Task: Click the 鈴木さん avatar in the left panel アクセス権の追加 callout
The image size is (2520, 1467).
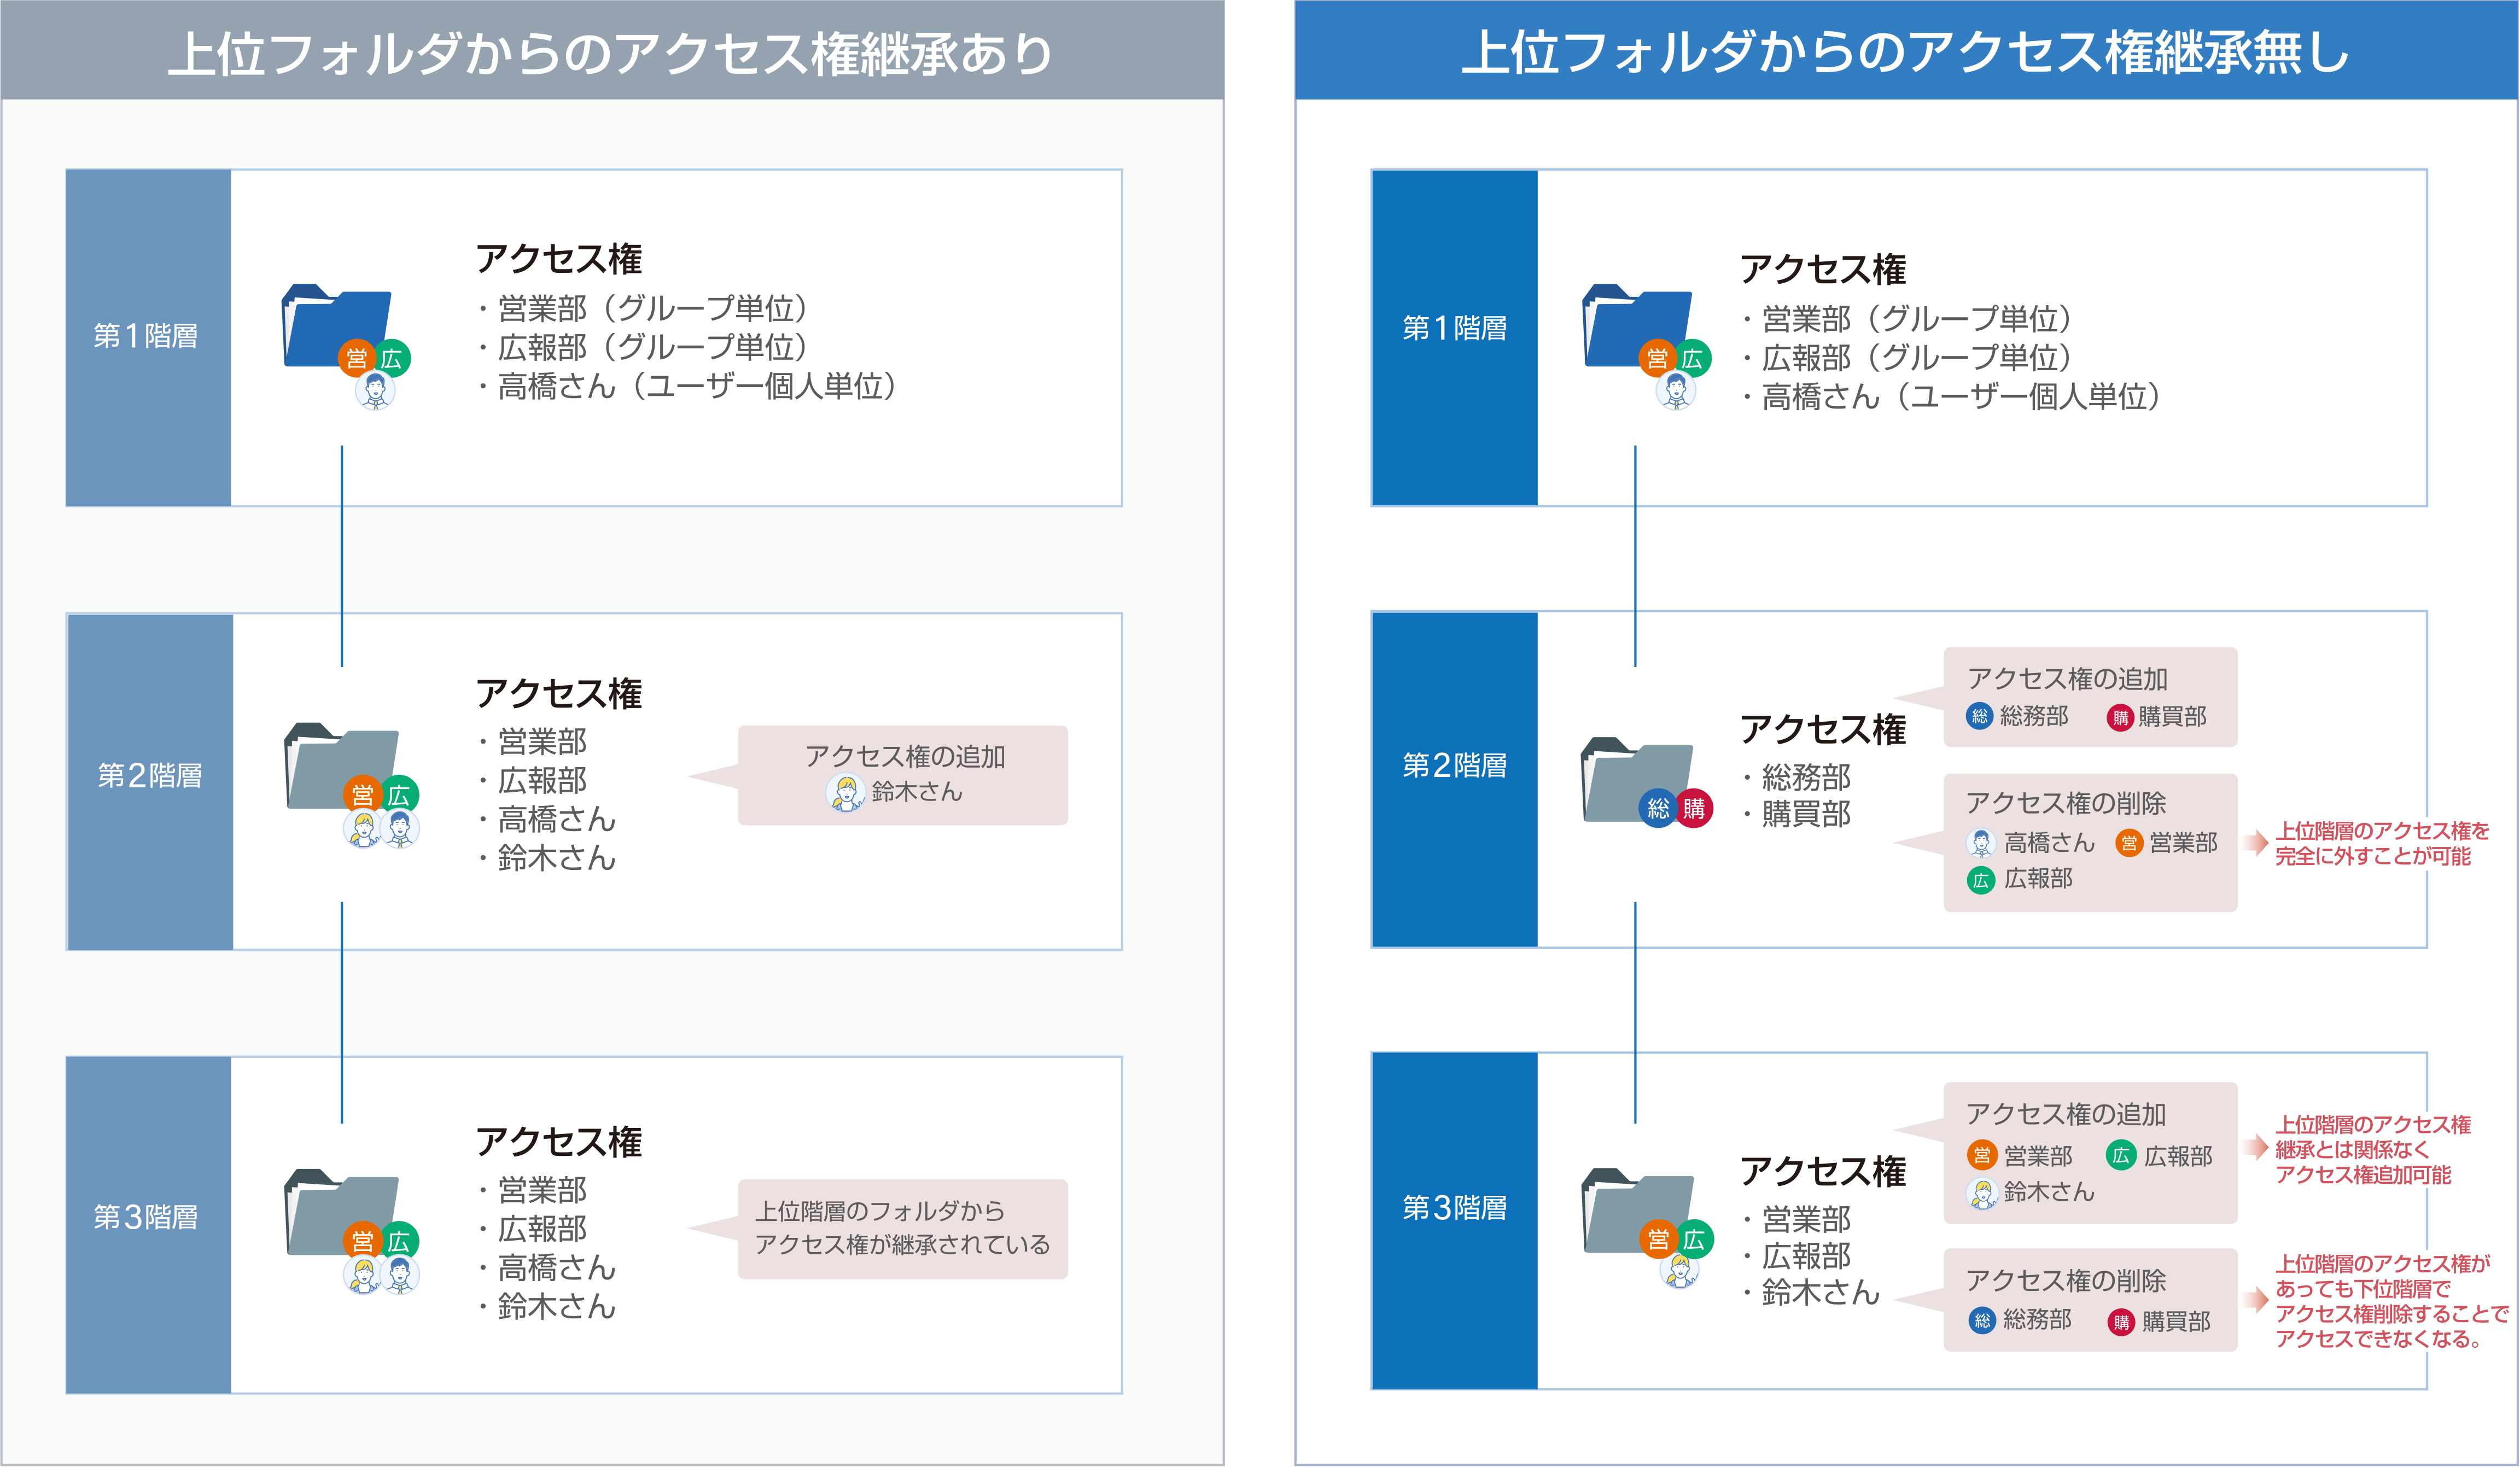Action: click(x=845, y=793)
